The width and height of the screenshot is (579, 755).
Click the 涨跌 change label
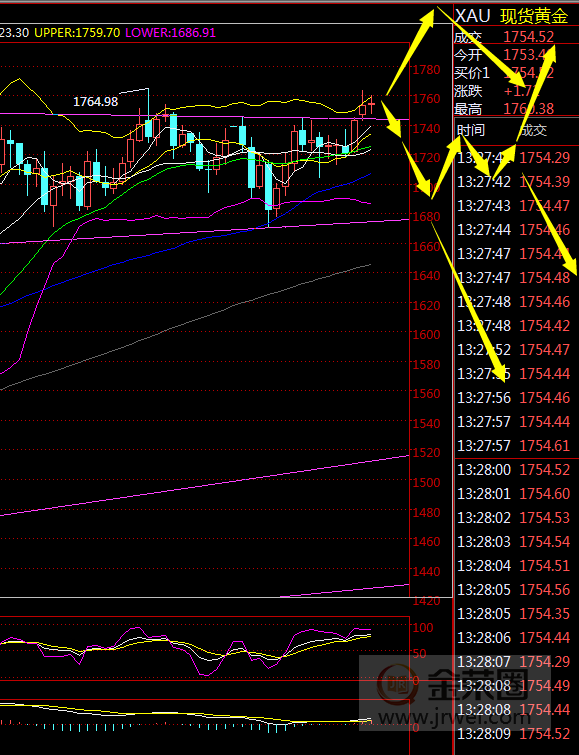click(468, 91)
